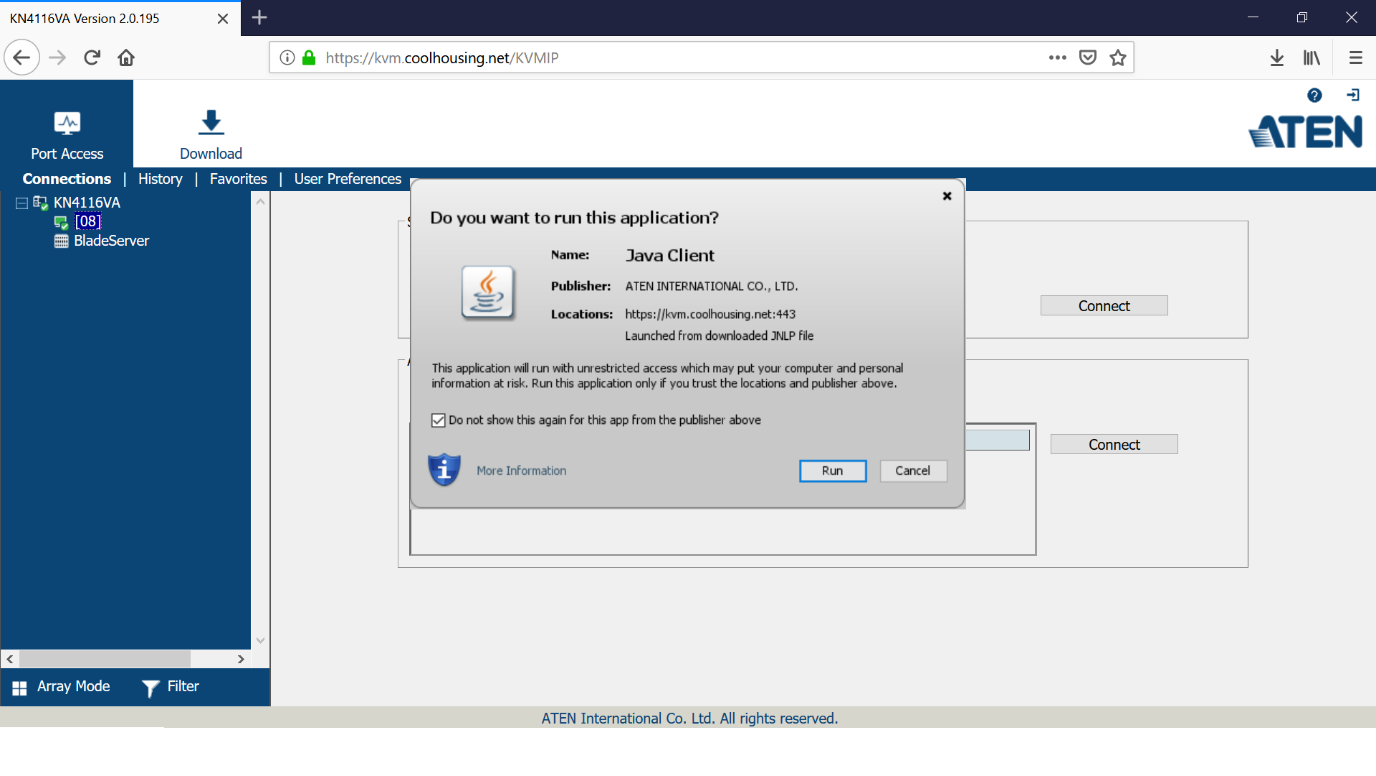1376x776 pixels.
Task: Click the Java coffee cup icon
Action: (488, 293)
